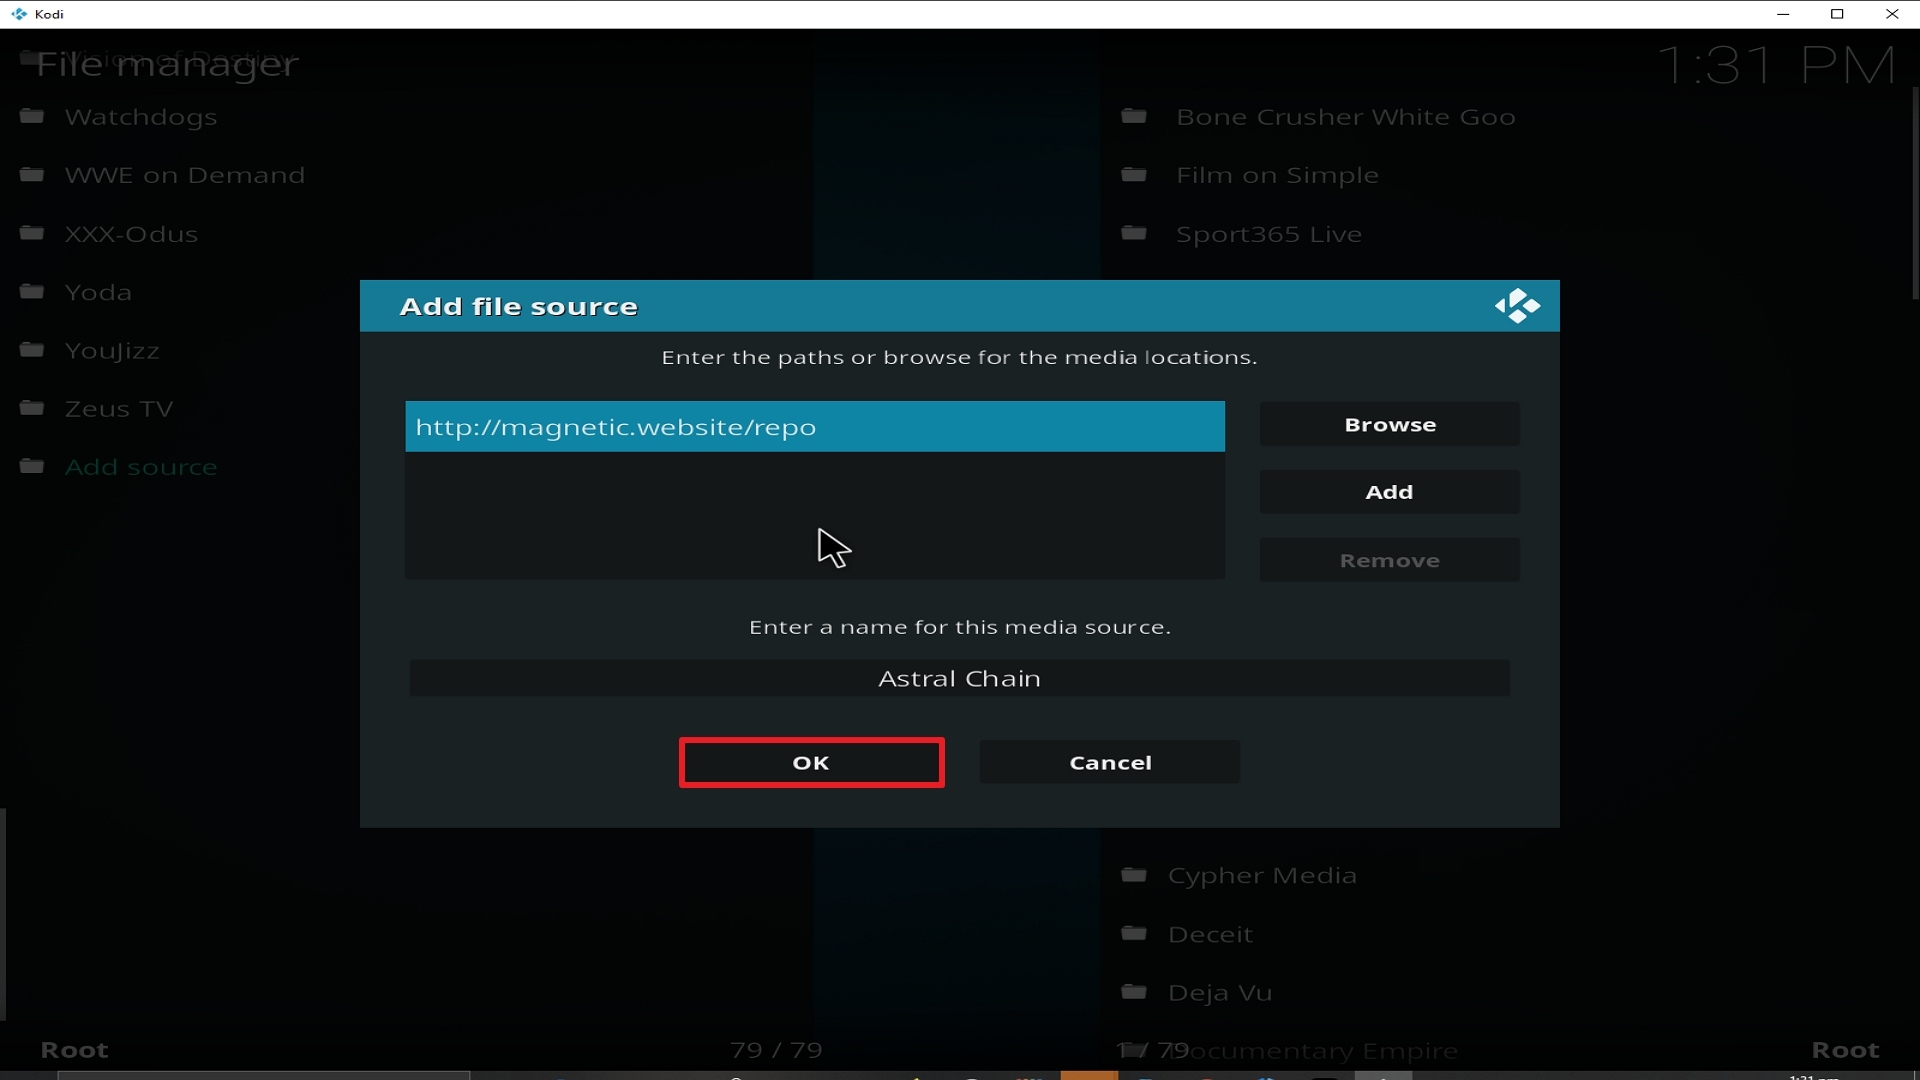Click the Kodi logo in dialog header
Screen dimensions: 1920x1080
point(1517,306)
